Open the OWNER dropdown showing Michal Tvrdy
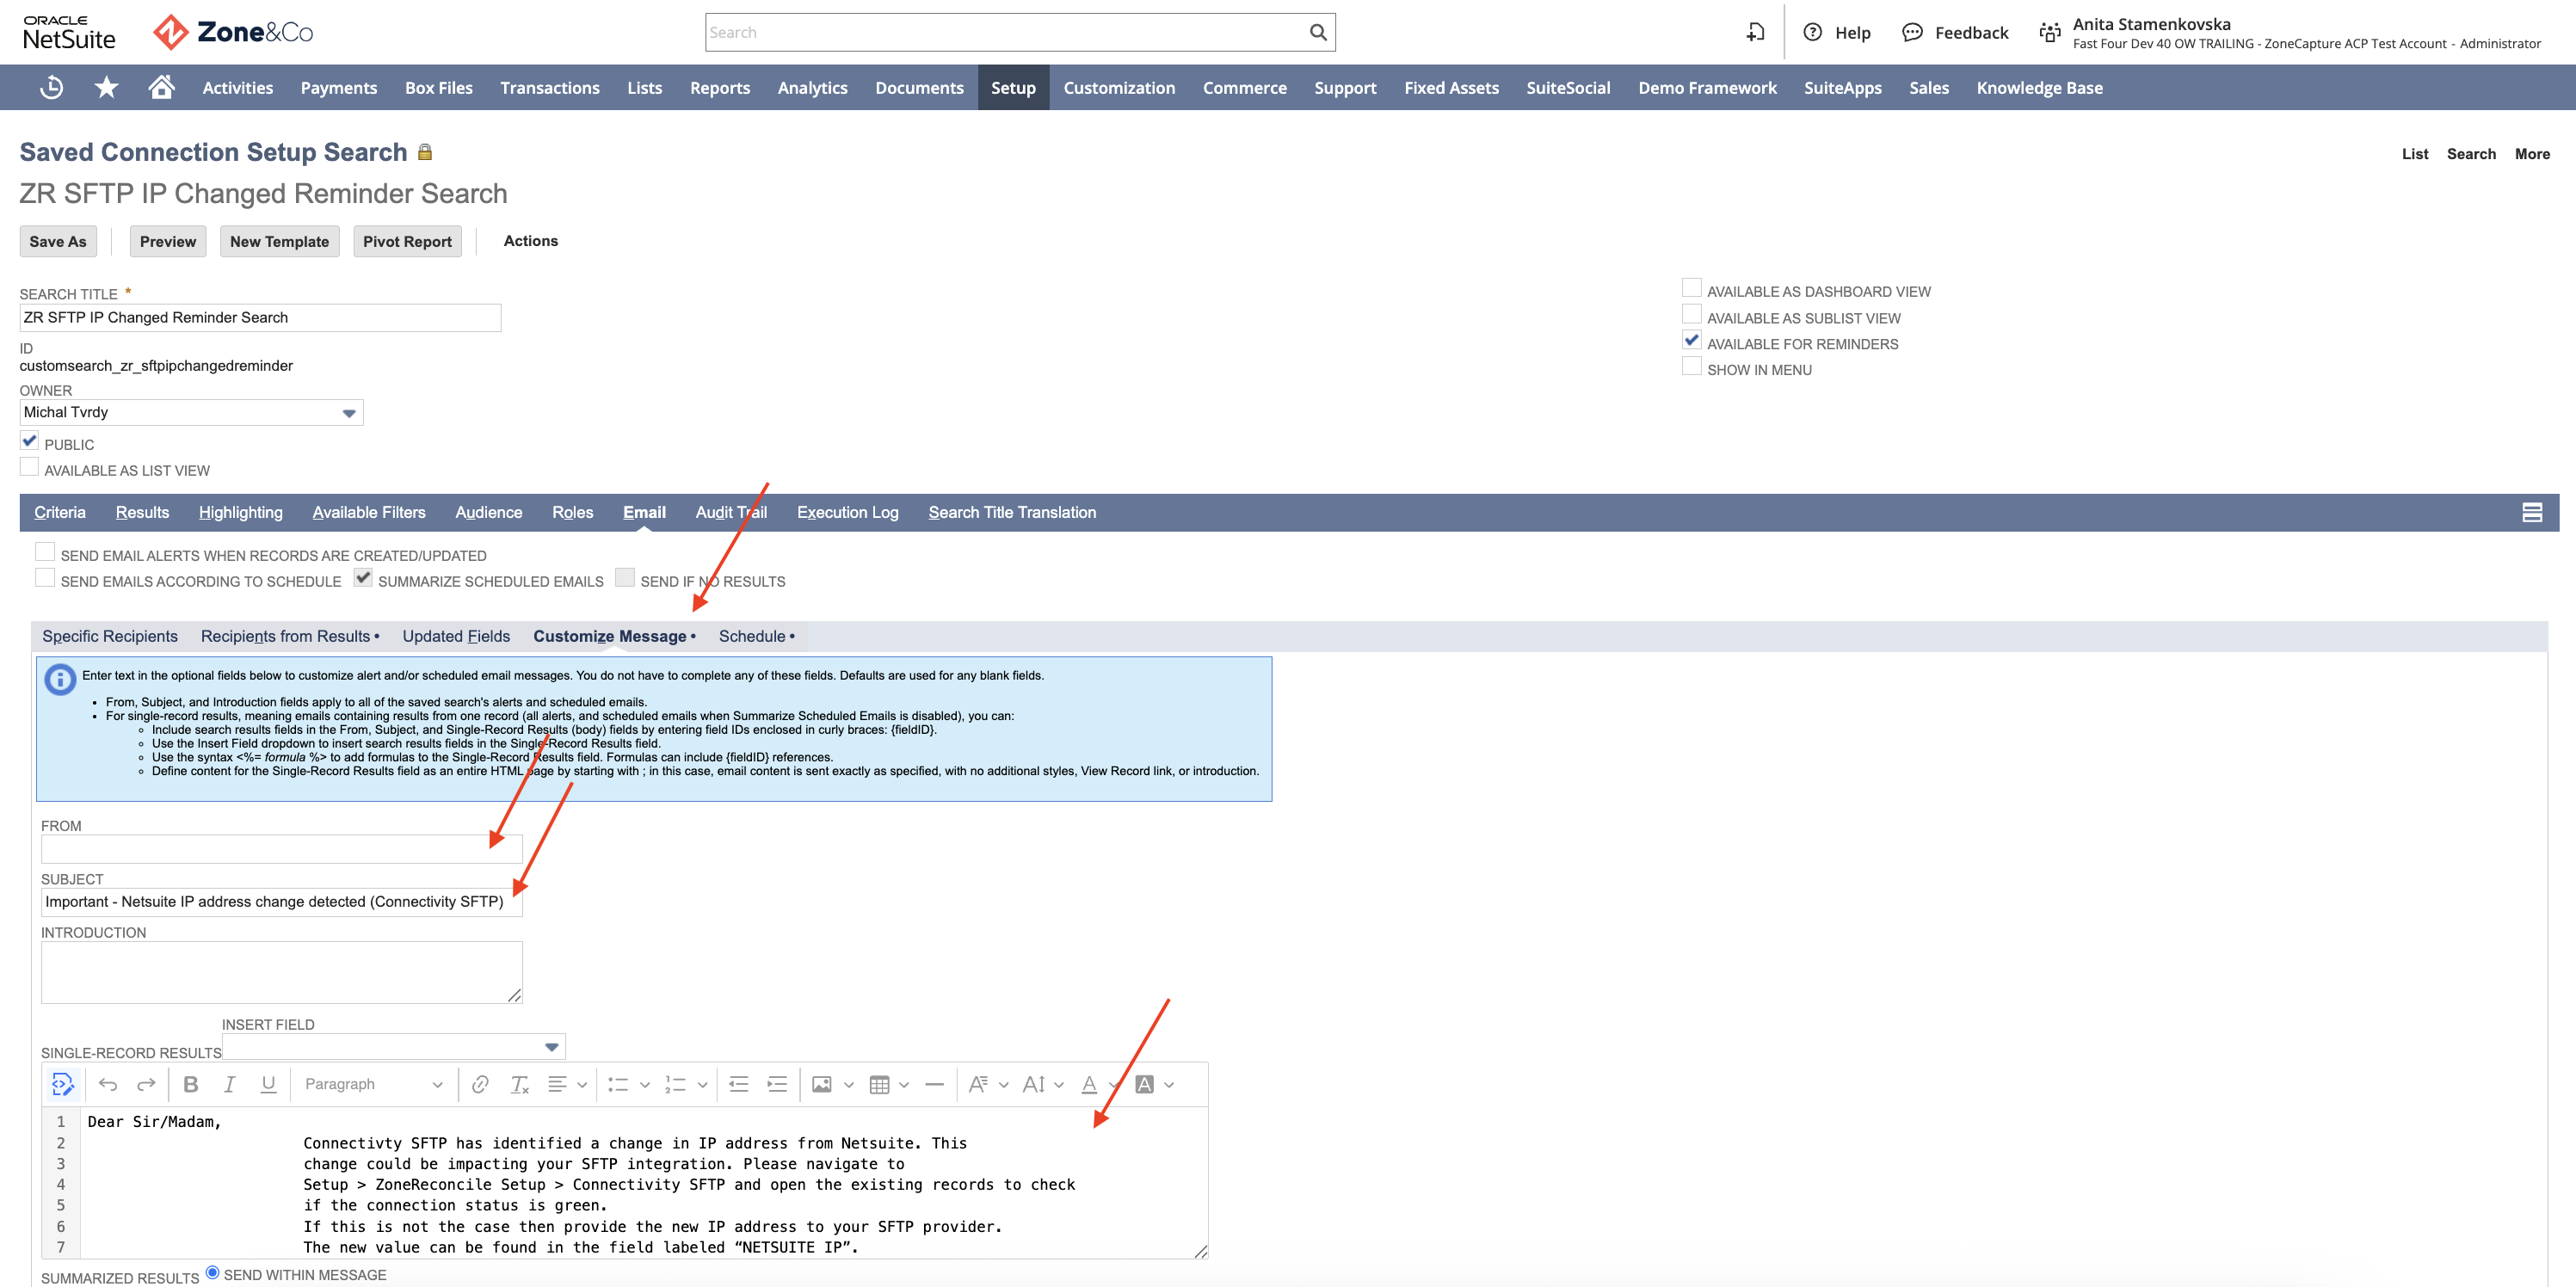Screen dimensions: 2576x1287 (x=348, y=412)
